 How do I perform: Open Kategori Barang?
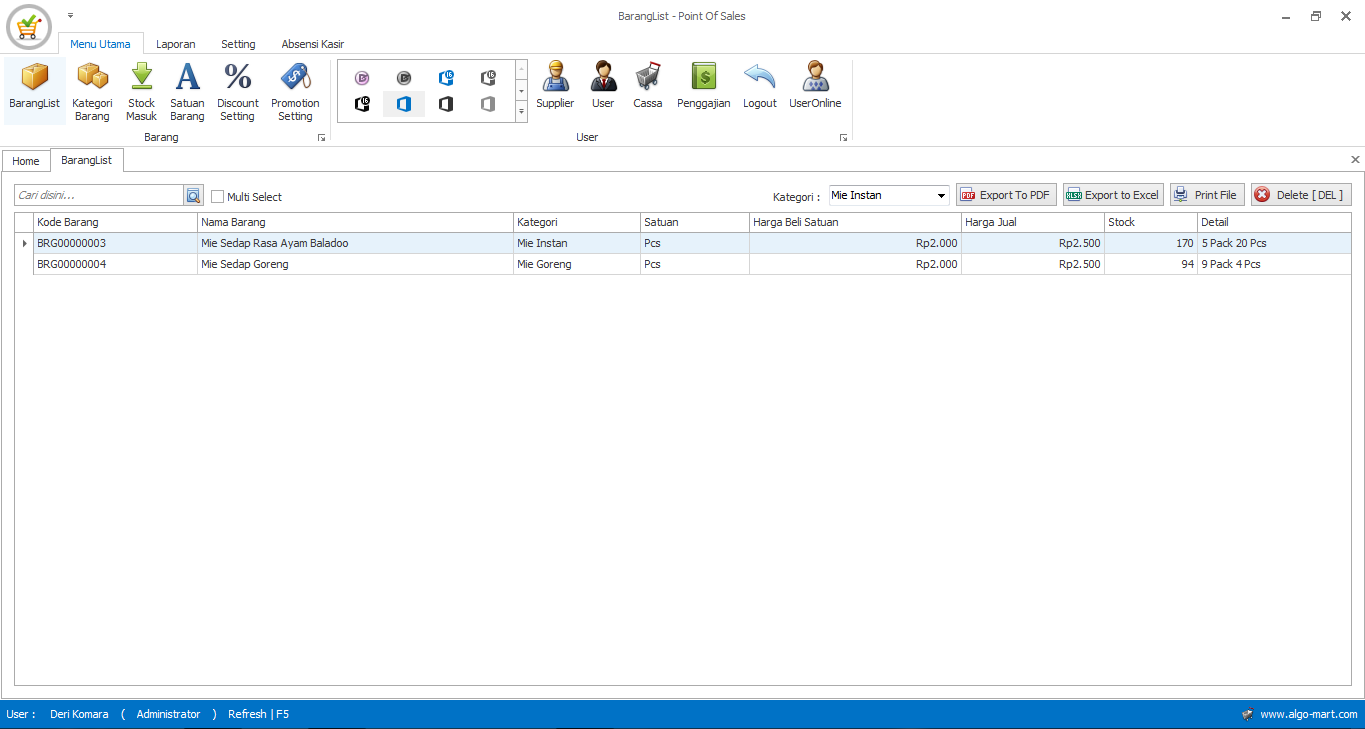coord(92,90)
